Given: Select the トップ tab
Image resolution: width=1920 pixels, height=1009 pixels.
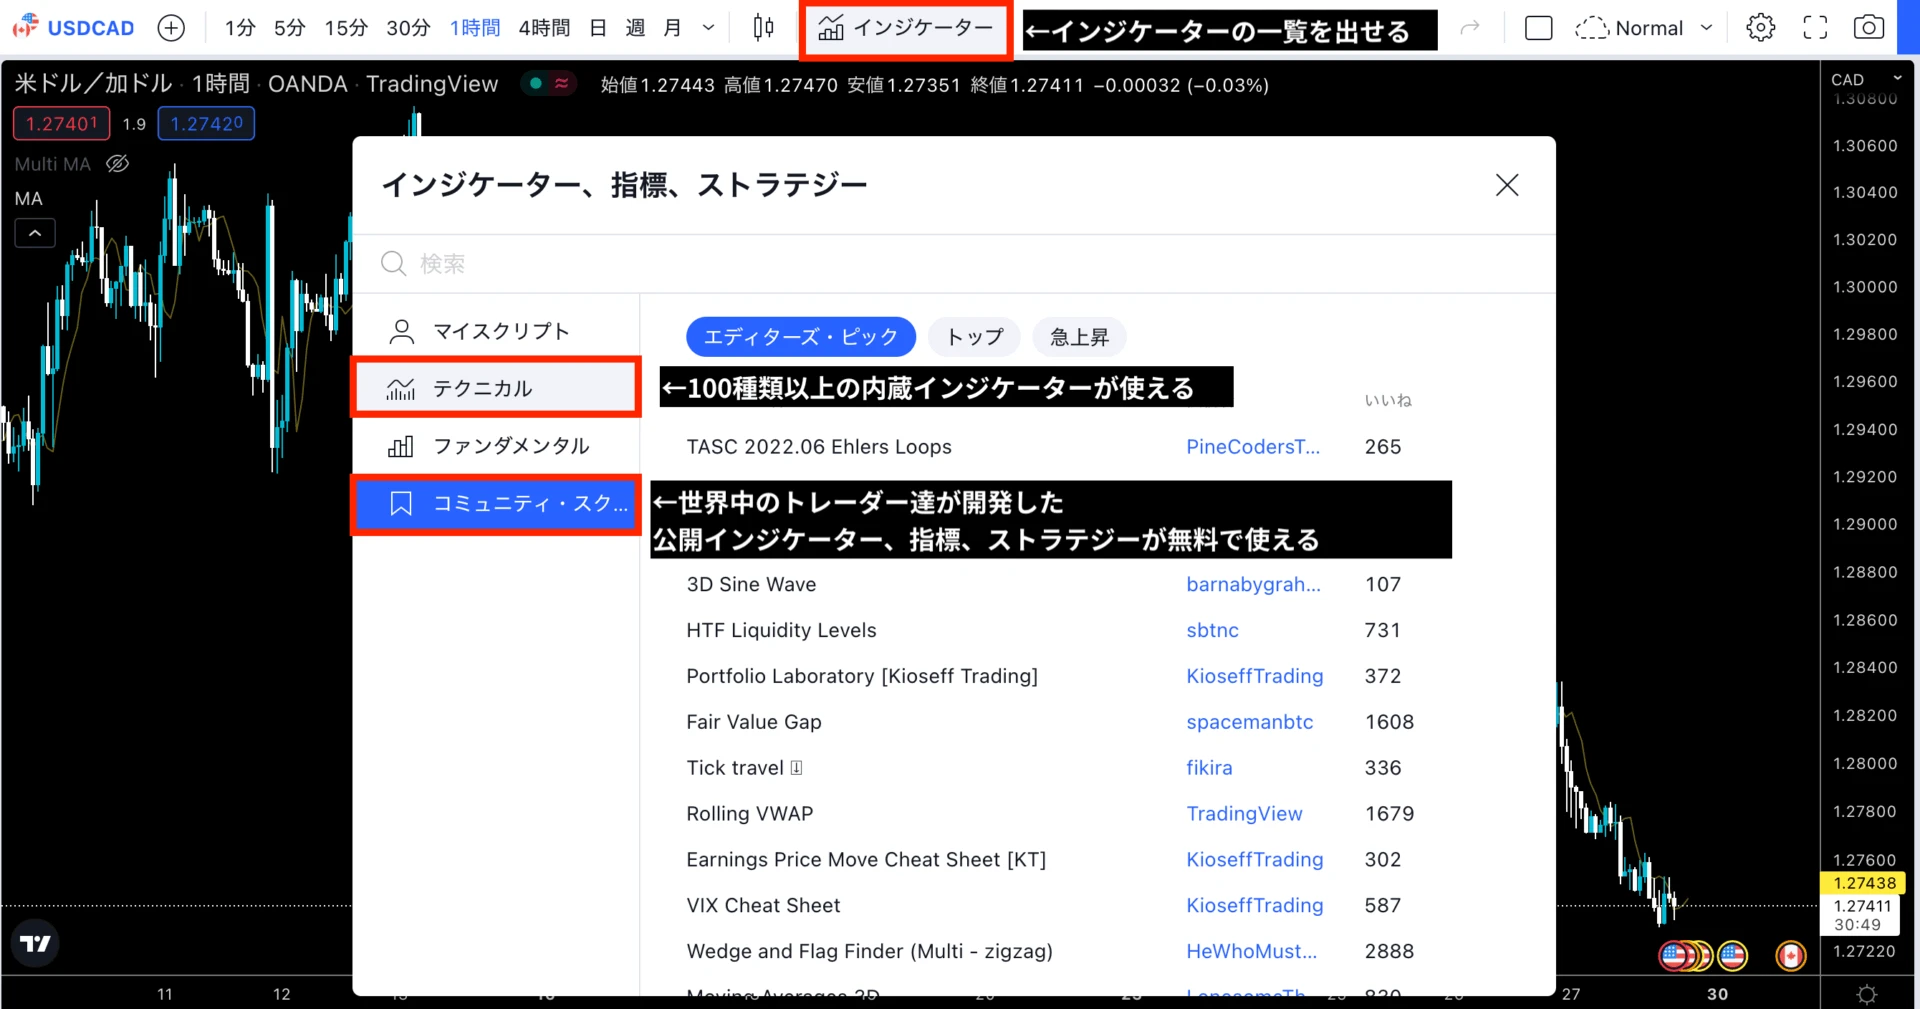Looking at the screenshot, I should click(974, 337).
